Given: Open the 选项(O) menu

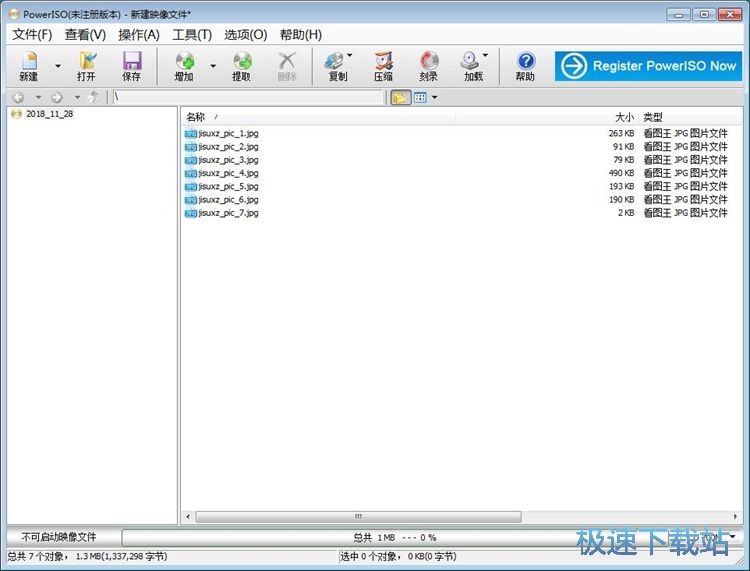Looking at the screenshot, I should click(x=245, y=34).
